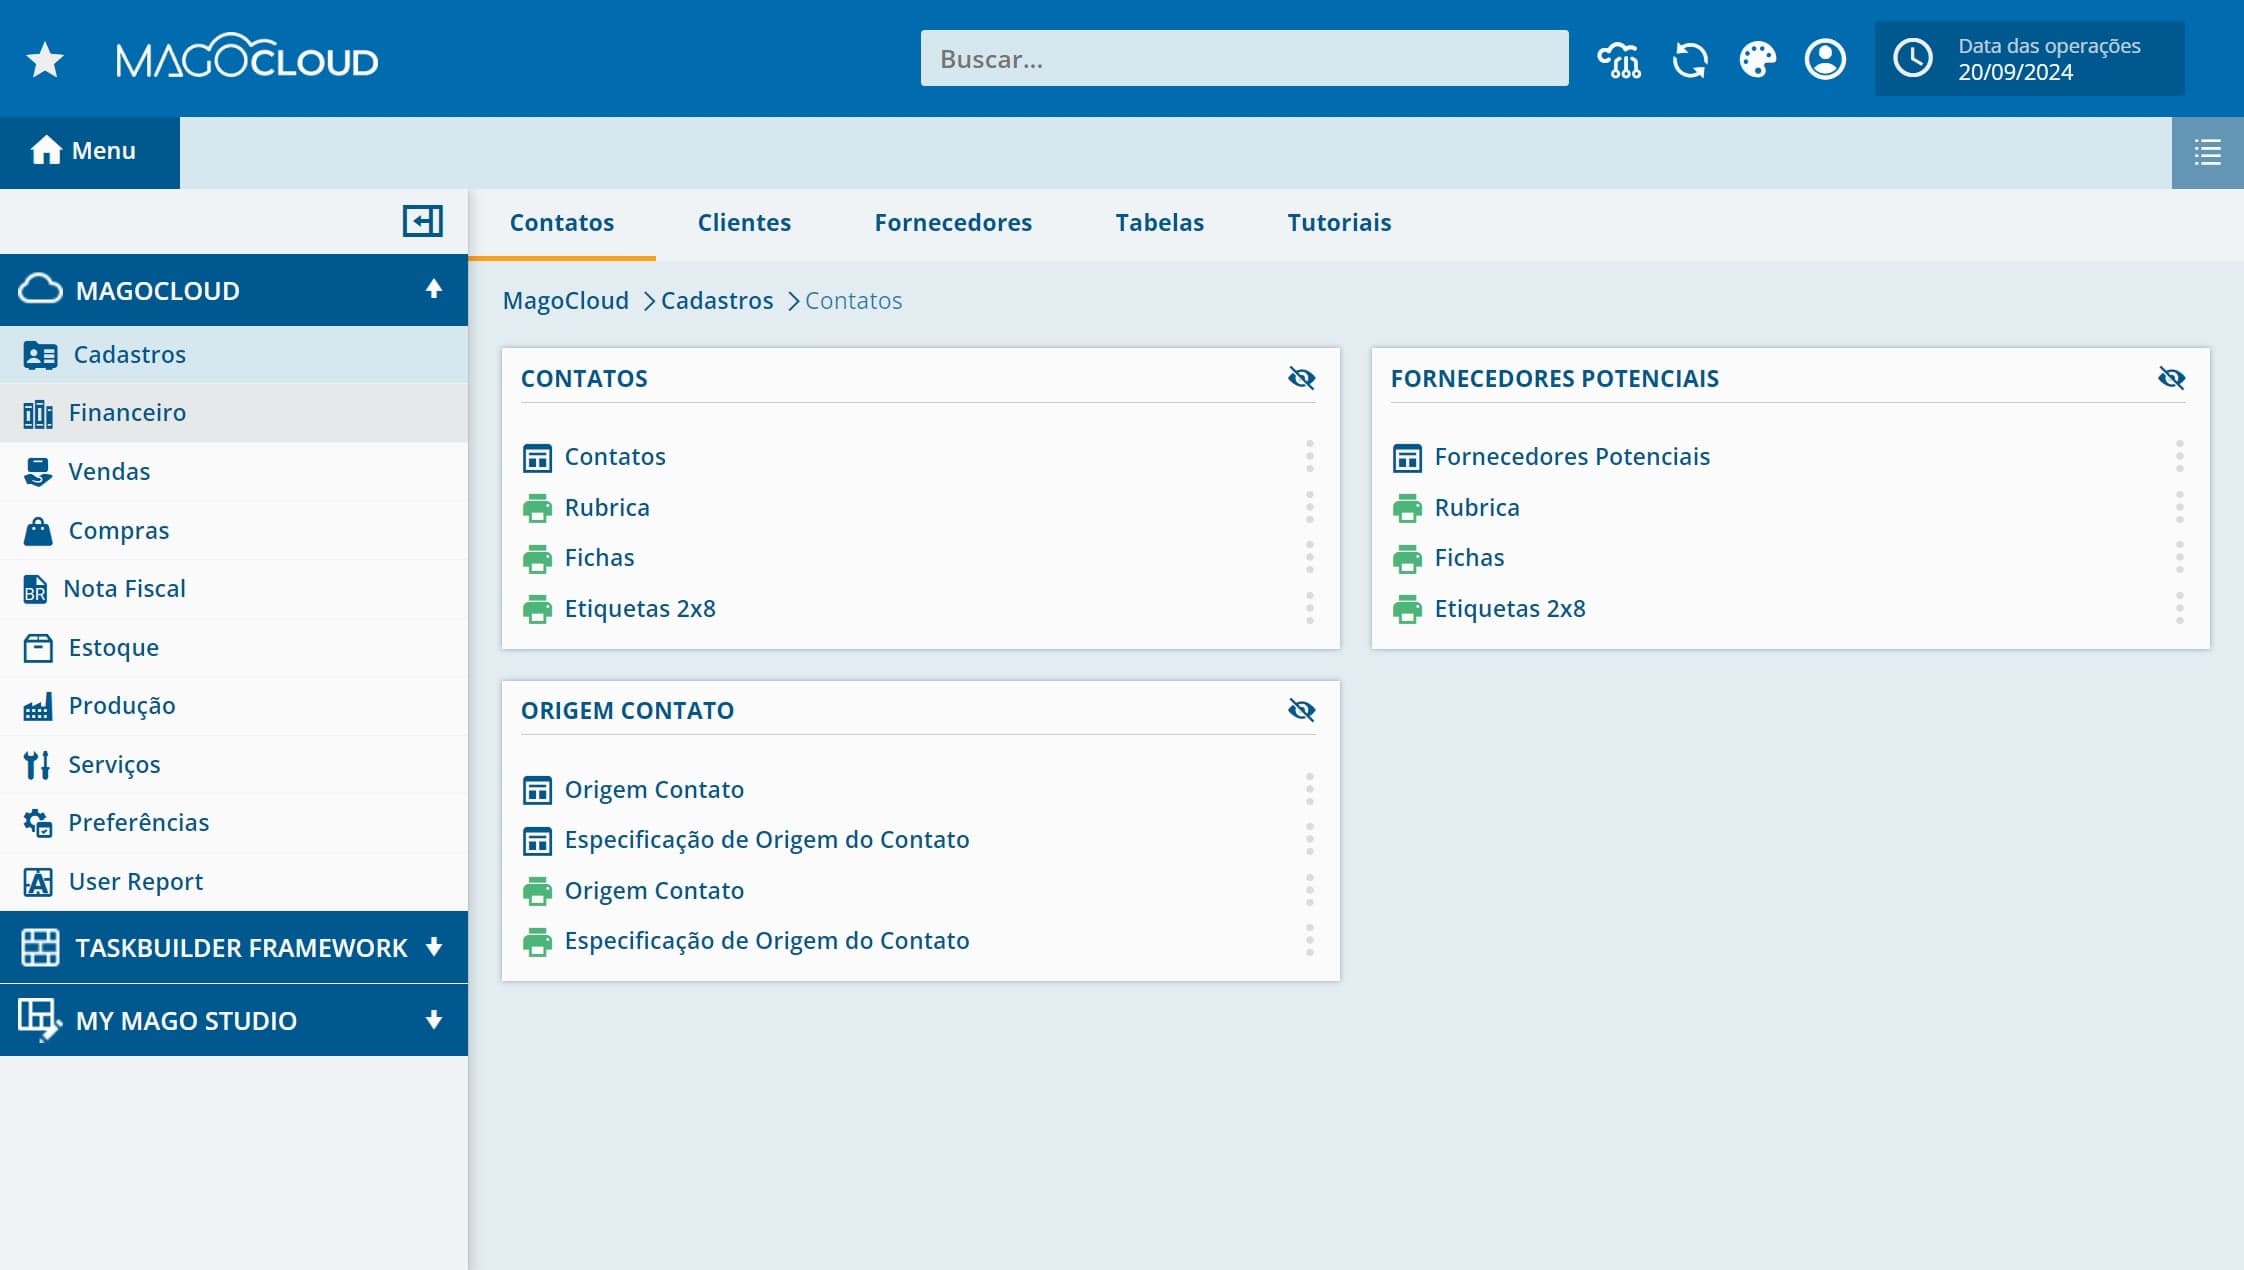The width and height of the screenshot is (2244, 1270).
Task: Select Nota Fiscal in the sidebar
Action: [234, 589]
